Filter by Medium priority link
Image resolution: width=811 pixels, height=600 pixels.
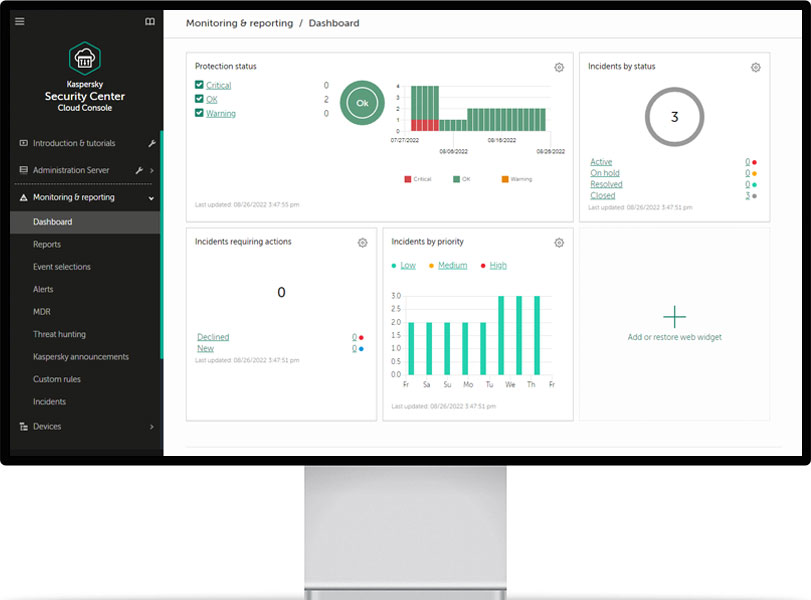coord(453,265)
